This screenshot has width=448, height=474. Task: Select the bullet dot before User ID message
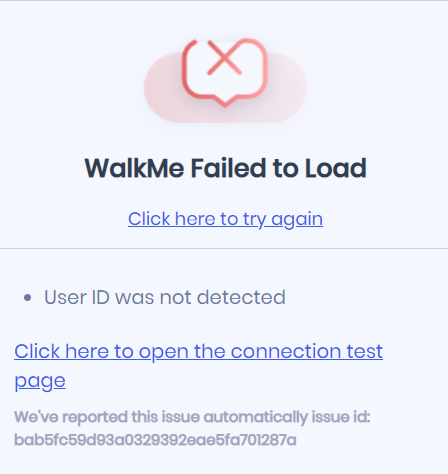pos(28,297)
